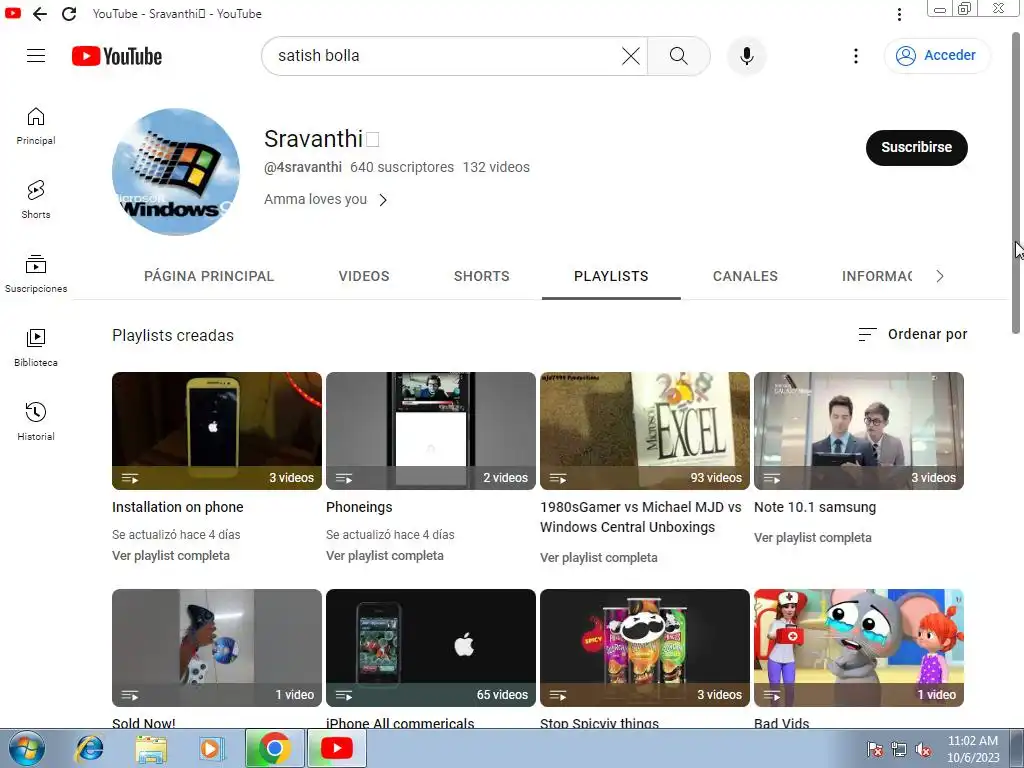The width and height of the screenshot is (1024, 768).
Task: Start voice search with microphone
Action: (746, 56)
